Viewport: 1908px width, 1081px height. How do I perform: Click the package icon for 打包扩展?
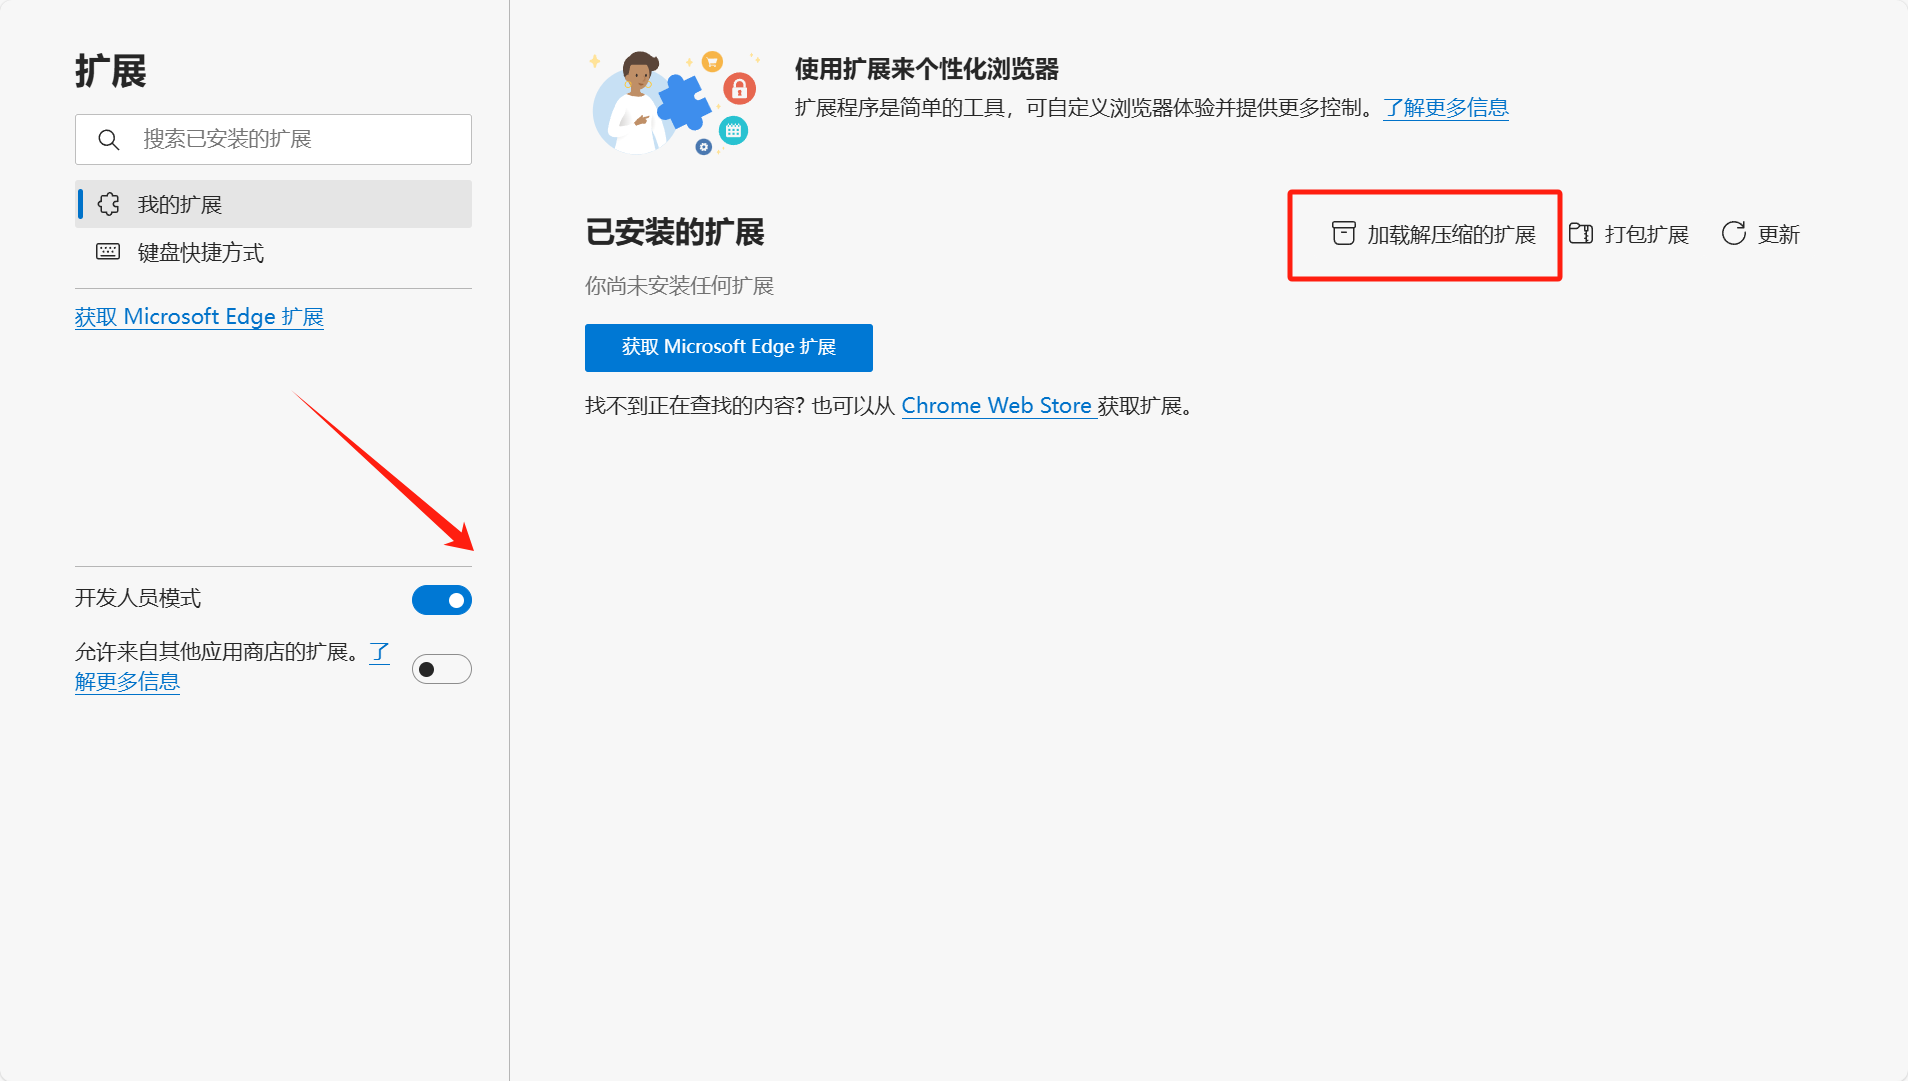1580,234
